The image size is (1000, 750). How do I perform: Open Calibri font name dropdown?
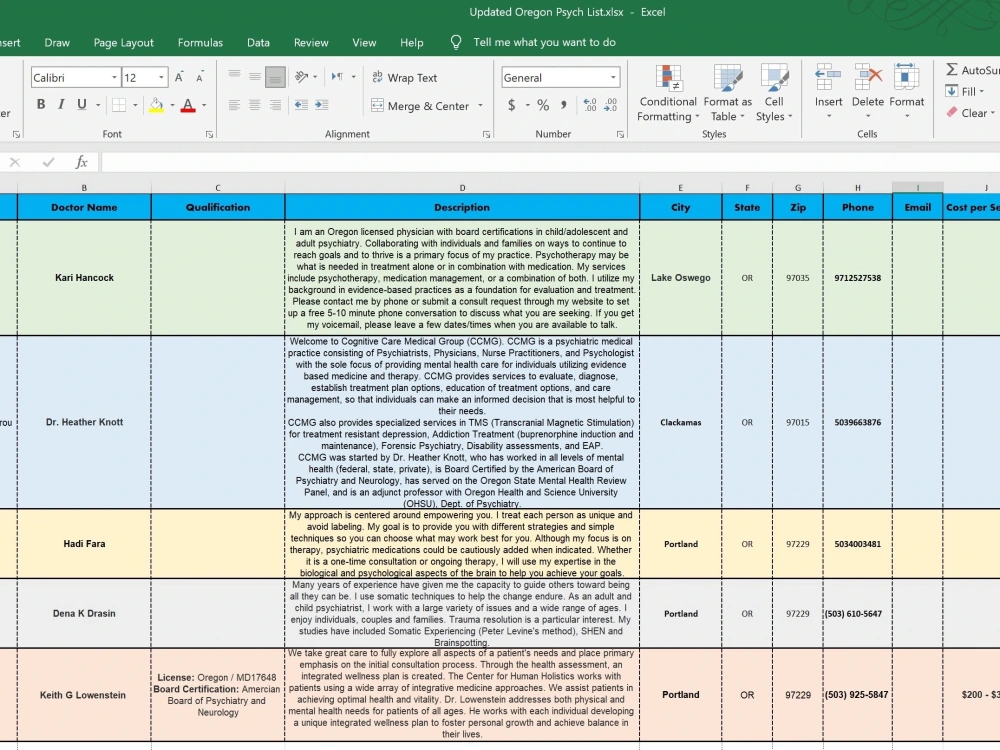click(x=114, y=78)
